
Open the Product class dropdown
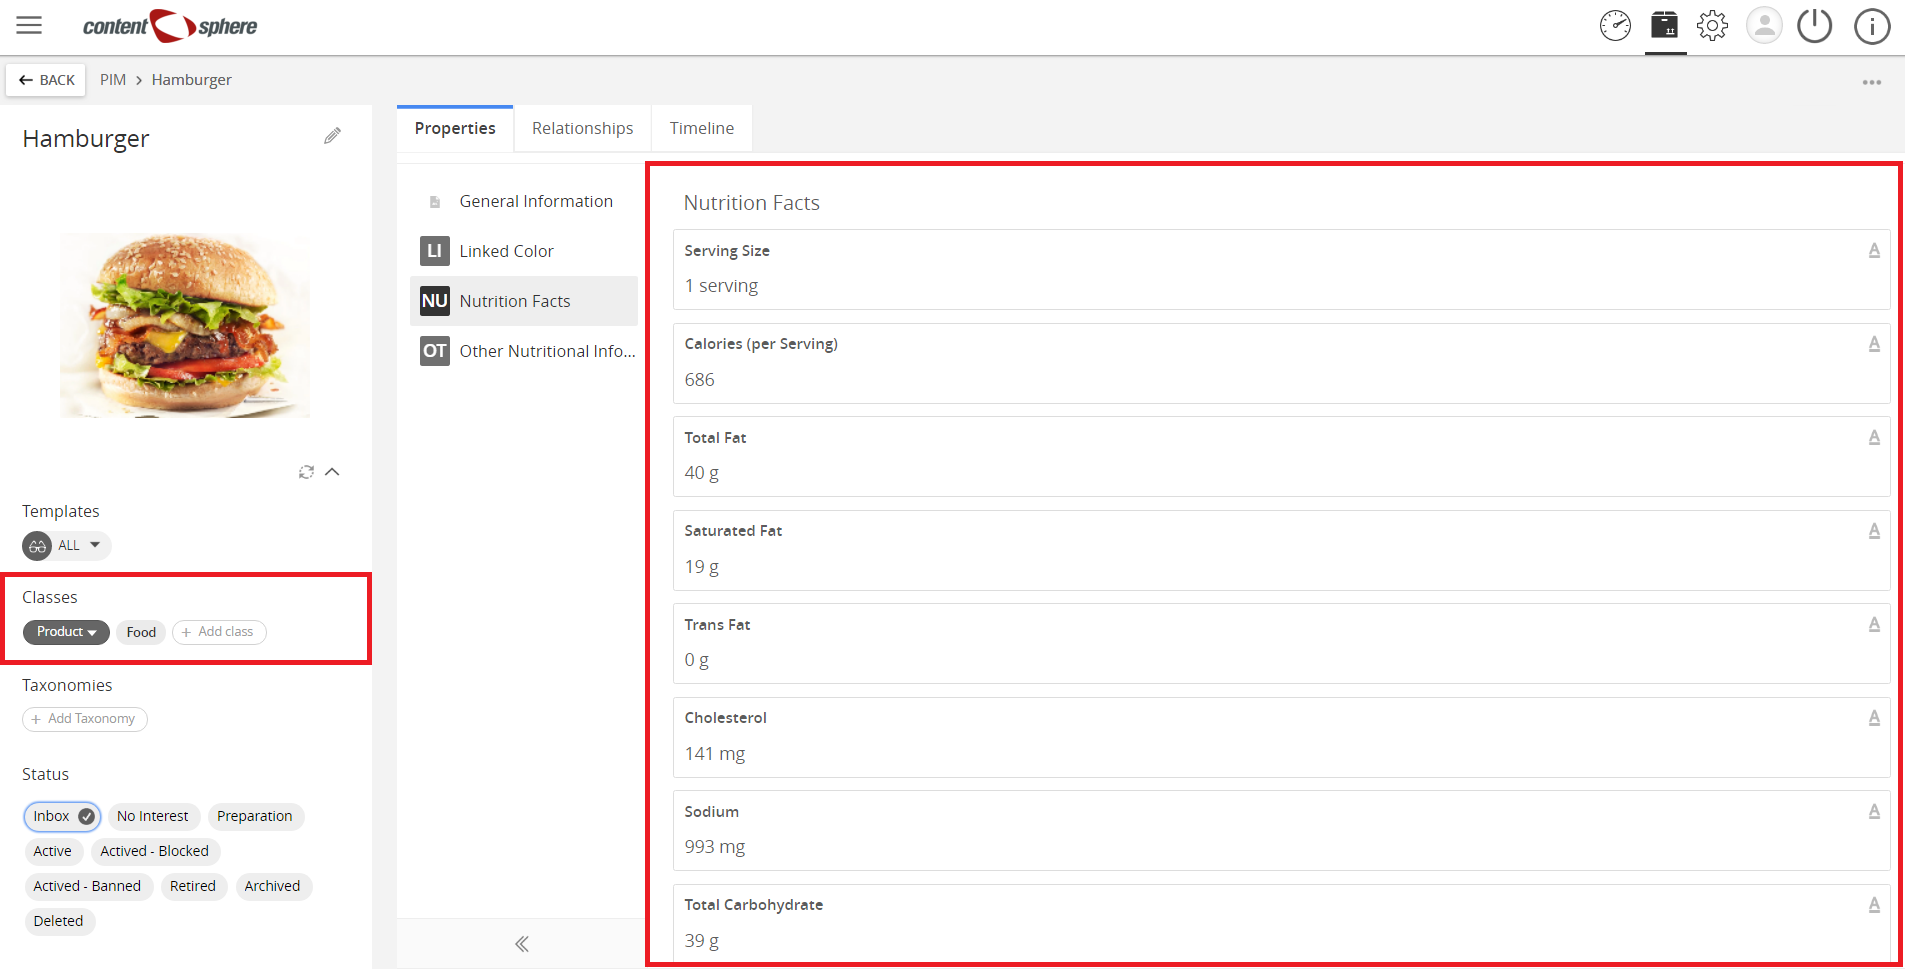coord(66,632)
